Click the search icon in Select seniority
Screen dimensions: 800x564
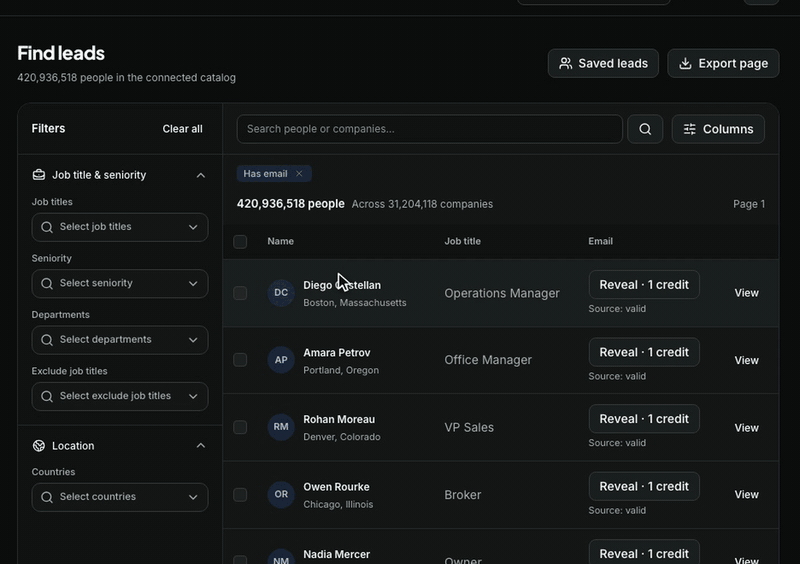tap(47, 283)
